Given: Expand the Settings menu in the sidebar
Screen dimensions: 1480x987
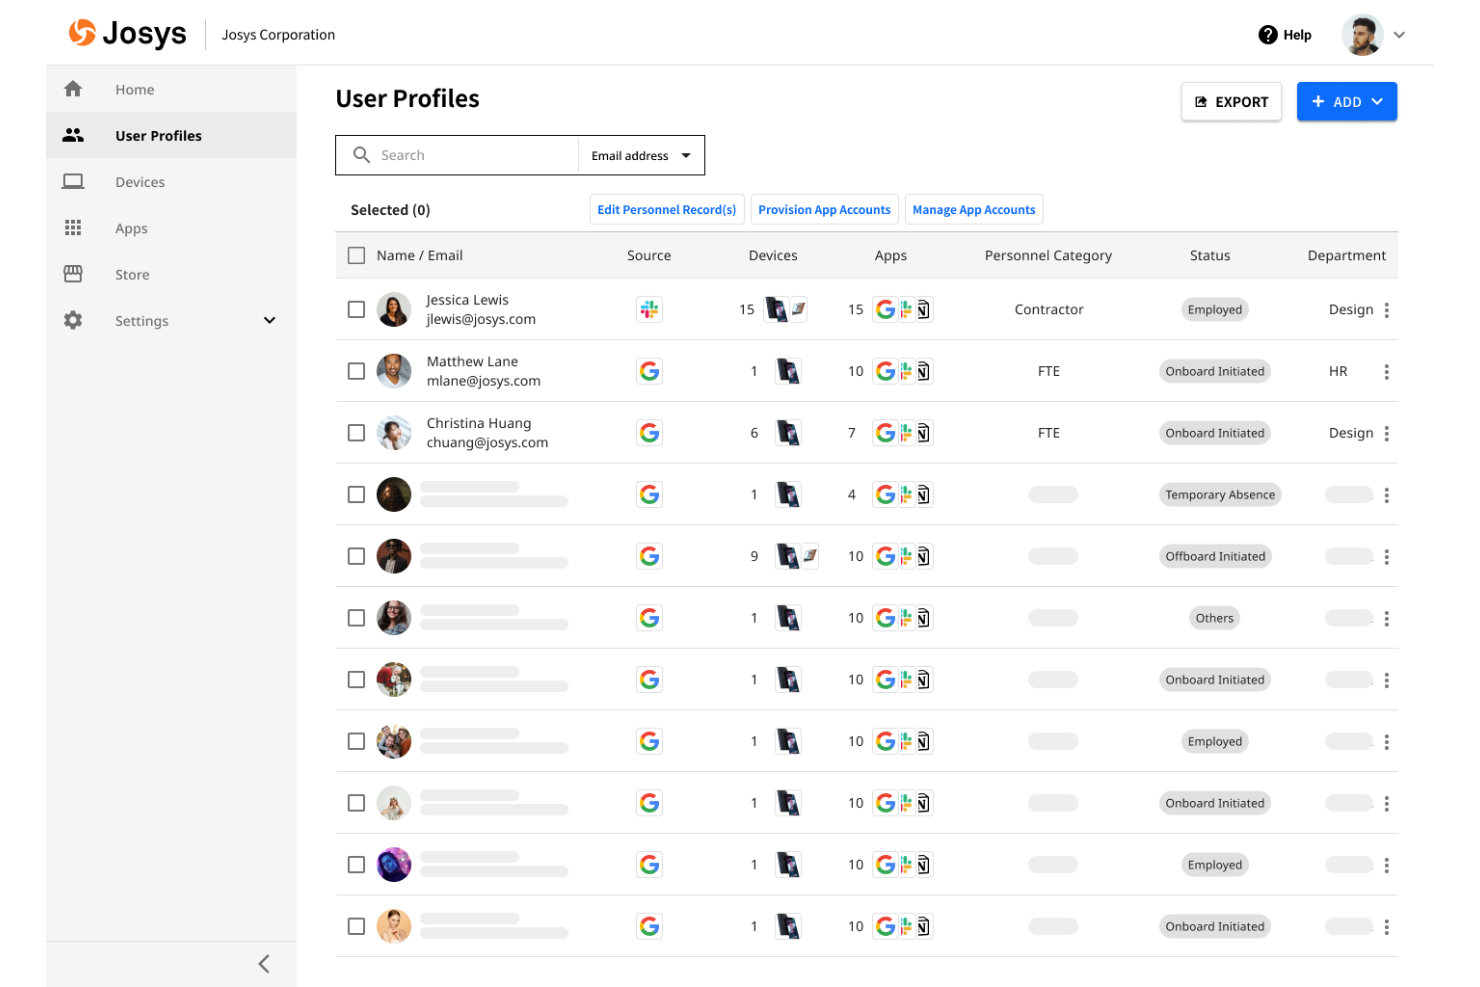Looking at the screenshot, I should (141, 320).
